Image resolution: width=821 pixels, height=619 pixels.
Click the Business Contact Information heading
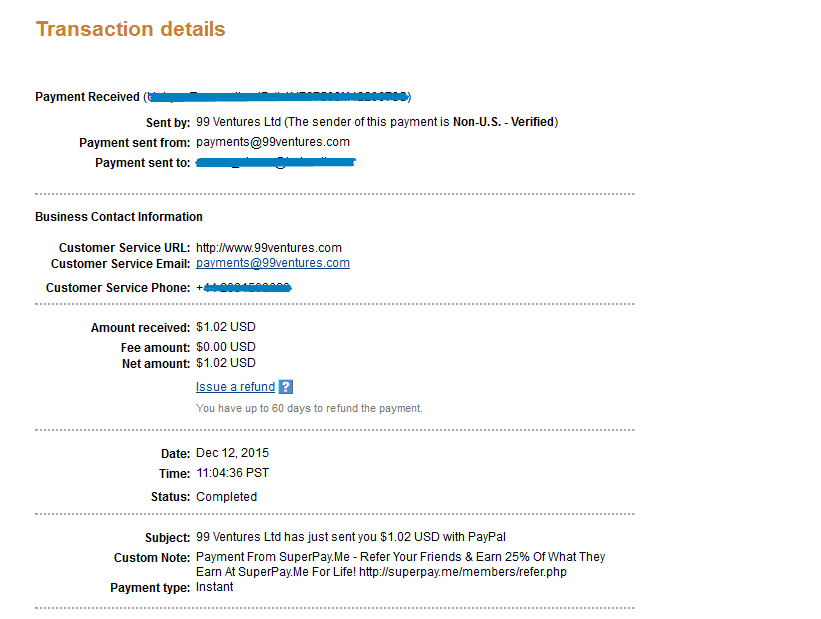119,217
